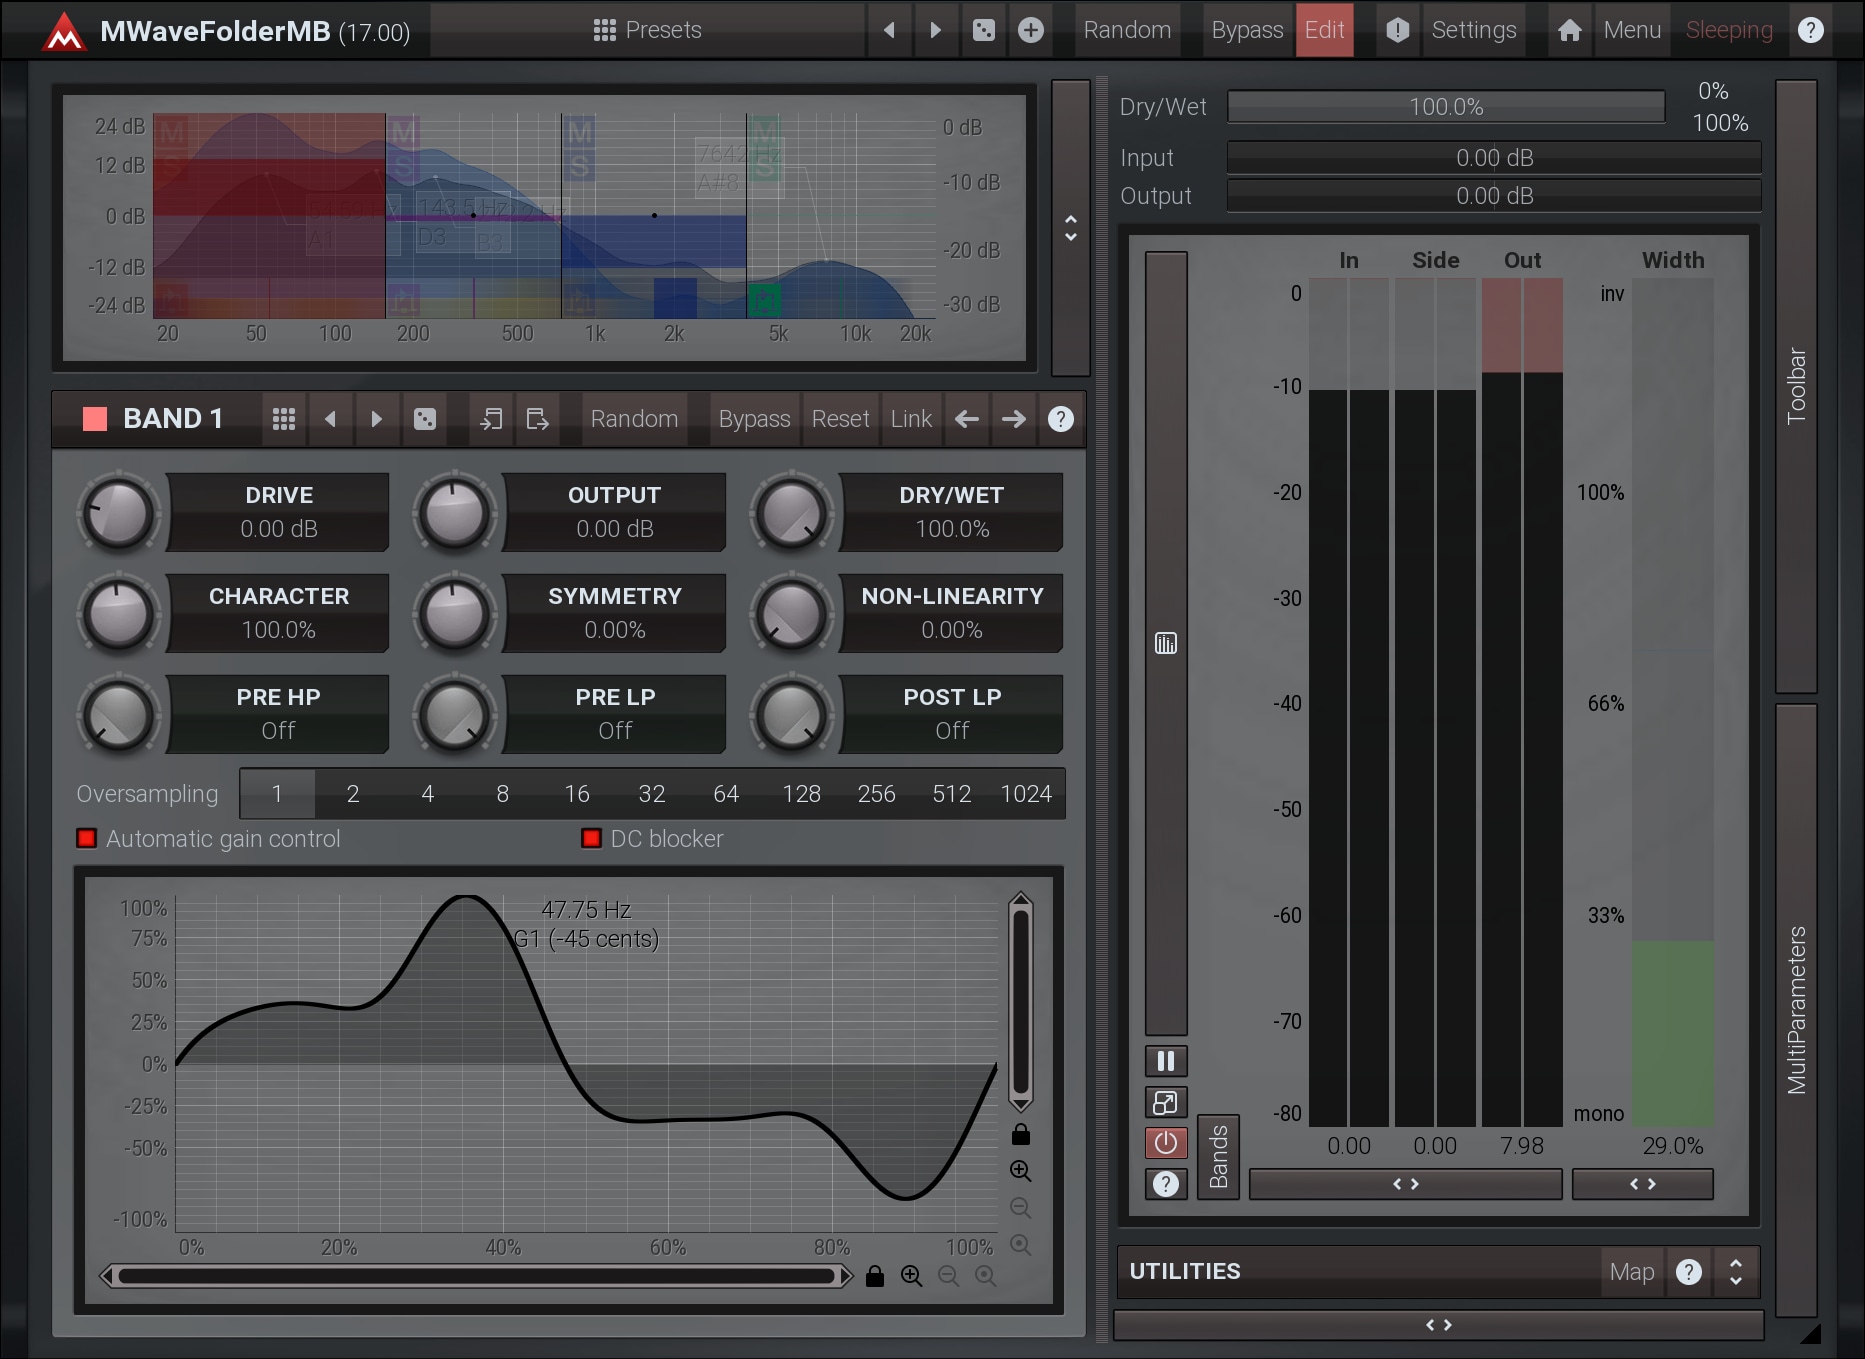1865x1359 pixels.
Task: Click the Band 1 paste icon
Action: click(x=537, y=419)
